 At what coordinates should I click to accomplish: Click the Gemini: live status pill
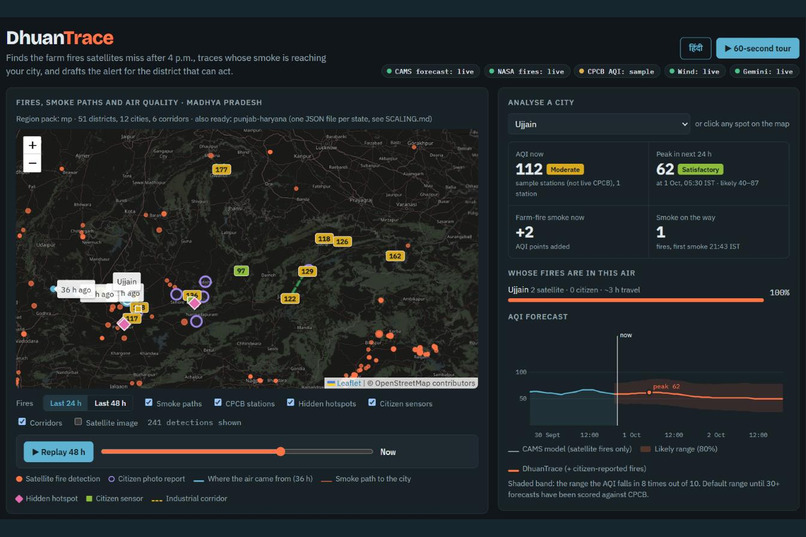763,71
